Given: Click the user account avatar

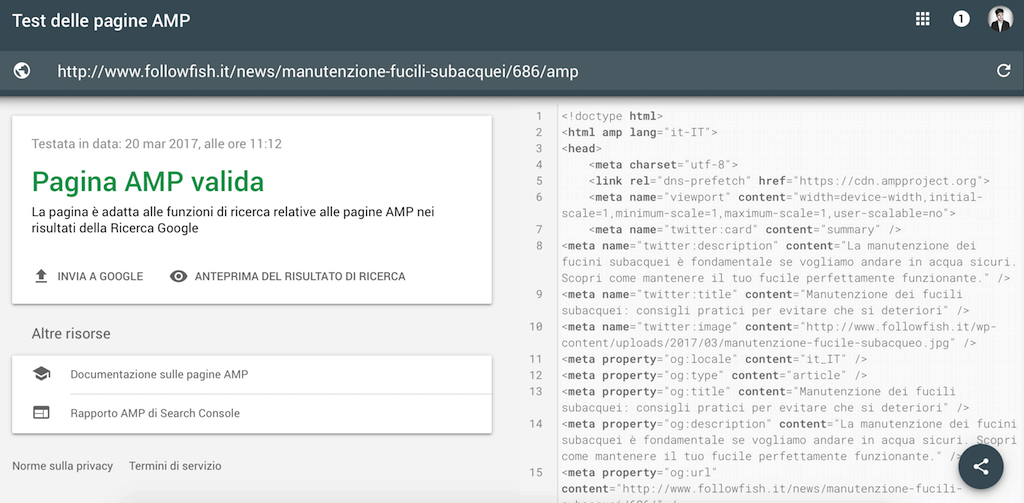Looking at the screenshot, I should click(999, 19).
